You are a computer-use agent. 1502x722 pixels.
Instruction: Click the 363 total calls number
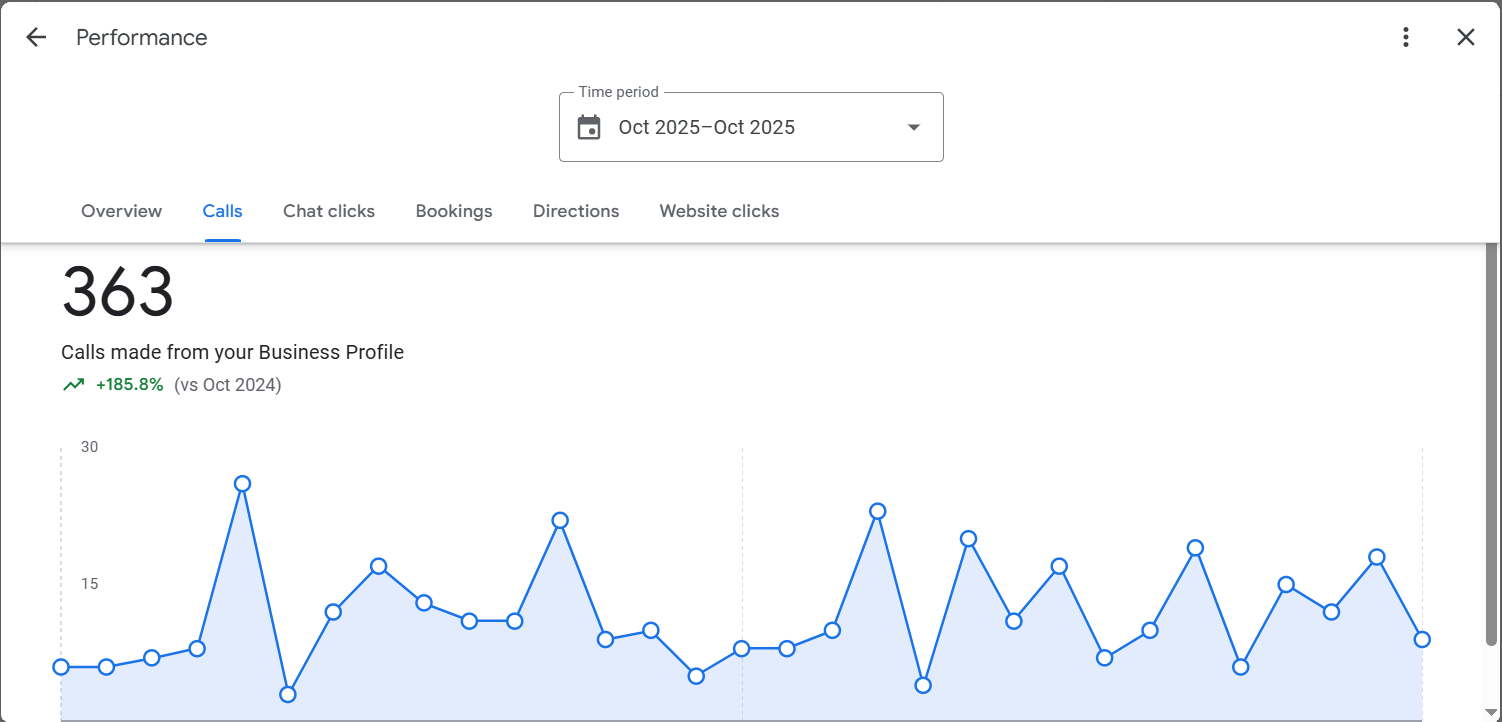click(x=118, y=293)
